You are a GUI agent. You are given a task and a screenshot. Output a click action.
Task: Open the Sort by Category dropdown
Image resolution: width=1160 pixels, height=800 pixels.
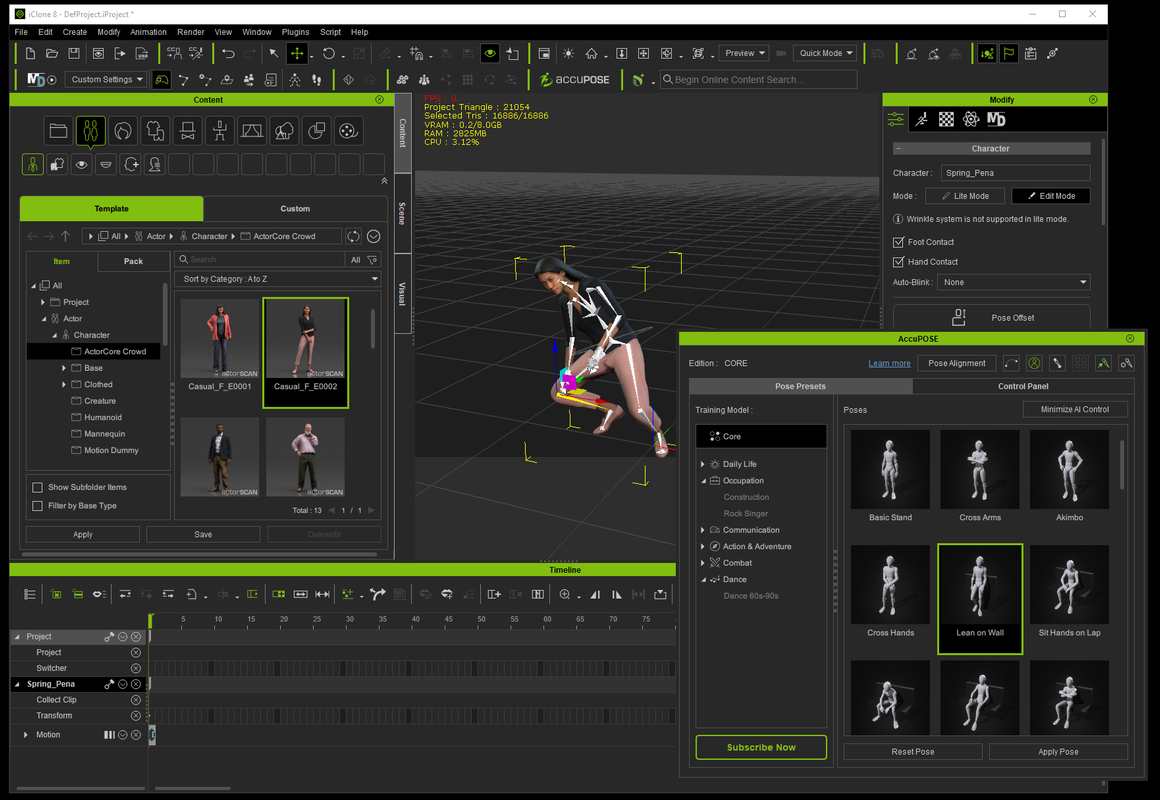pos(277,279)
